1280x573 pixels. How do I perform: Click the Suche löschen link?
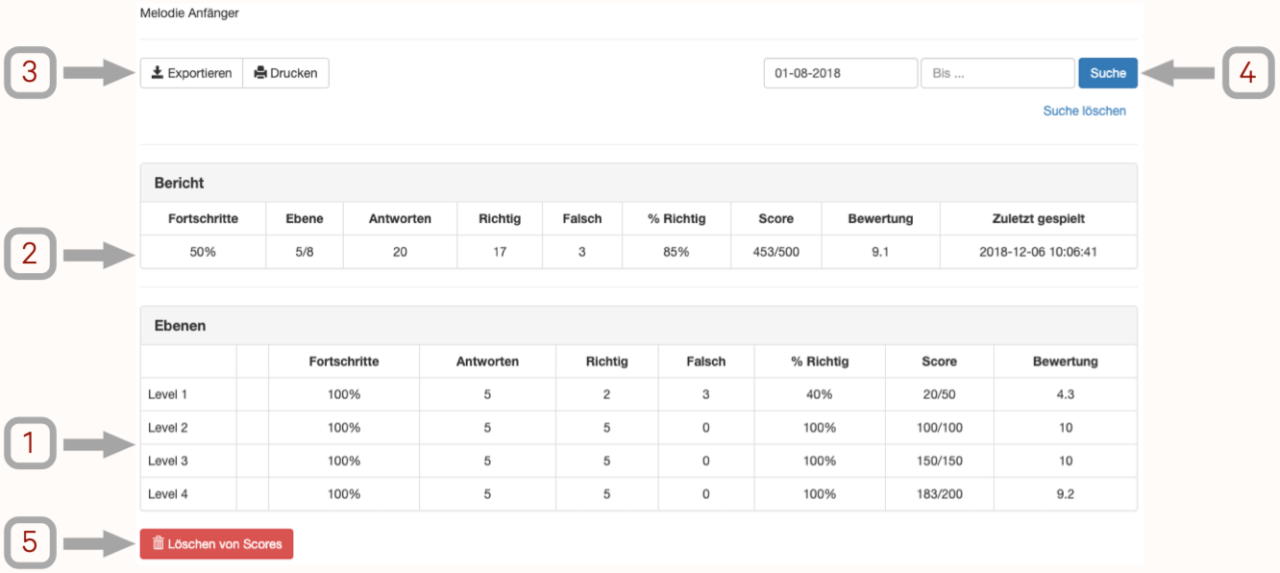1084,111
